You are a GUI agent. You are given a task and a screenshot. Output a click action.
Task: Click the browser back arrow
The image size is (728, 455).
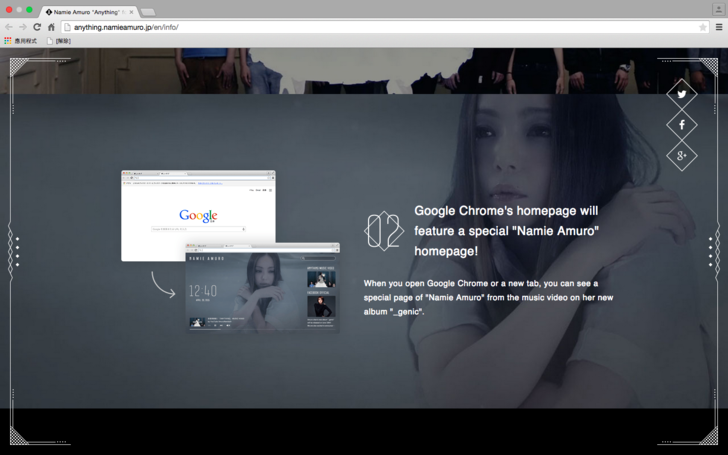[9, 27]
